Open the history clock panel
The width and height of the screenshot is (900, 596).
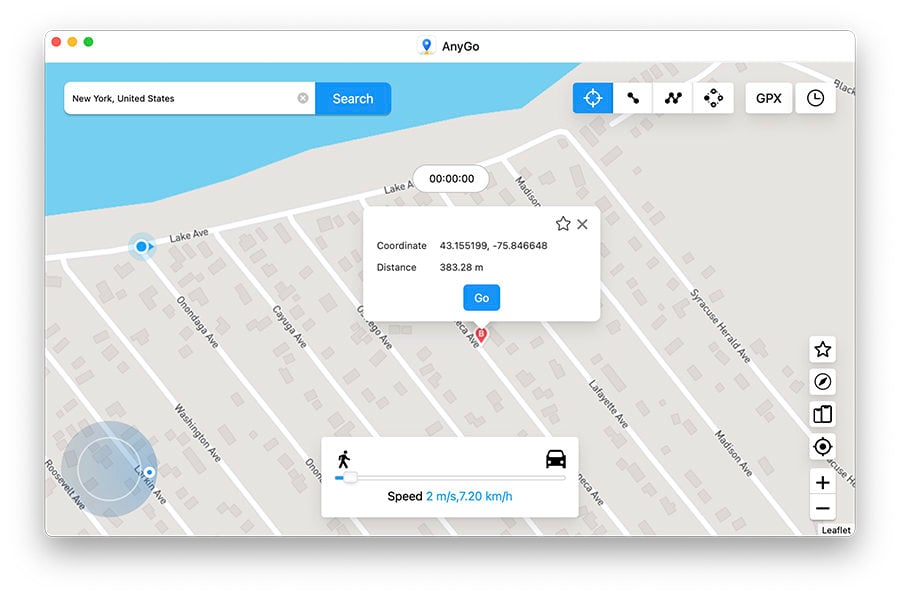(x=815, y=97)
